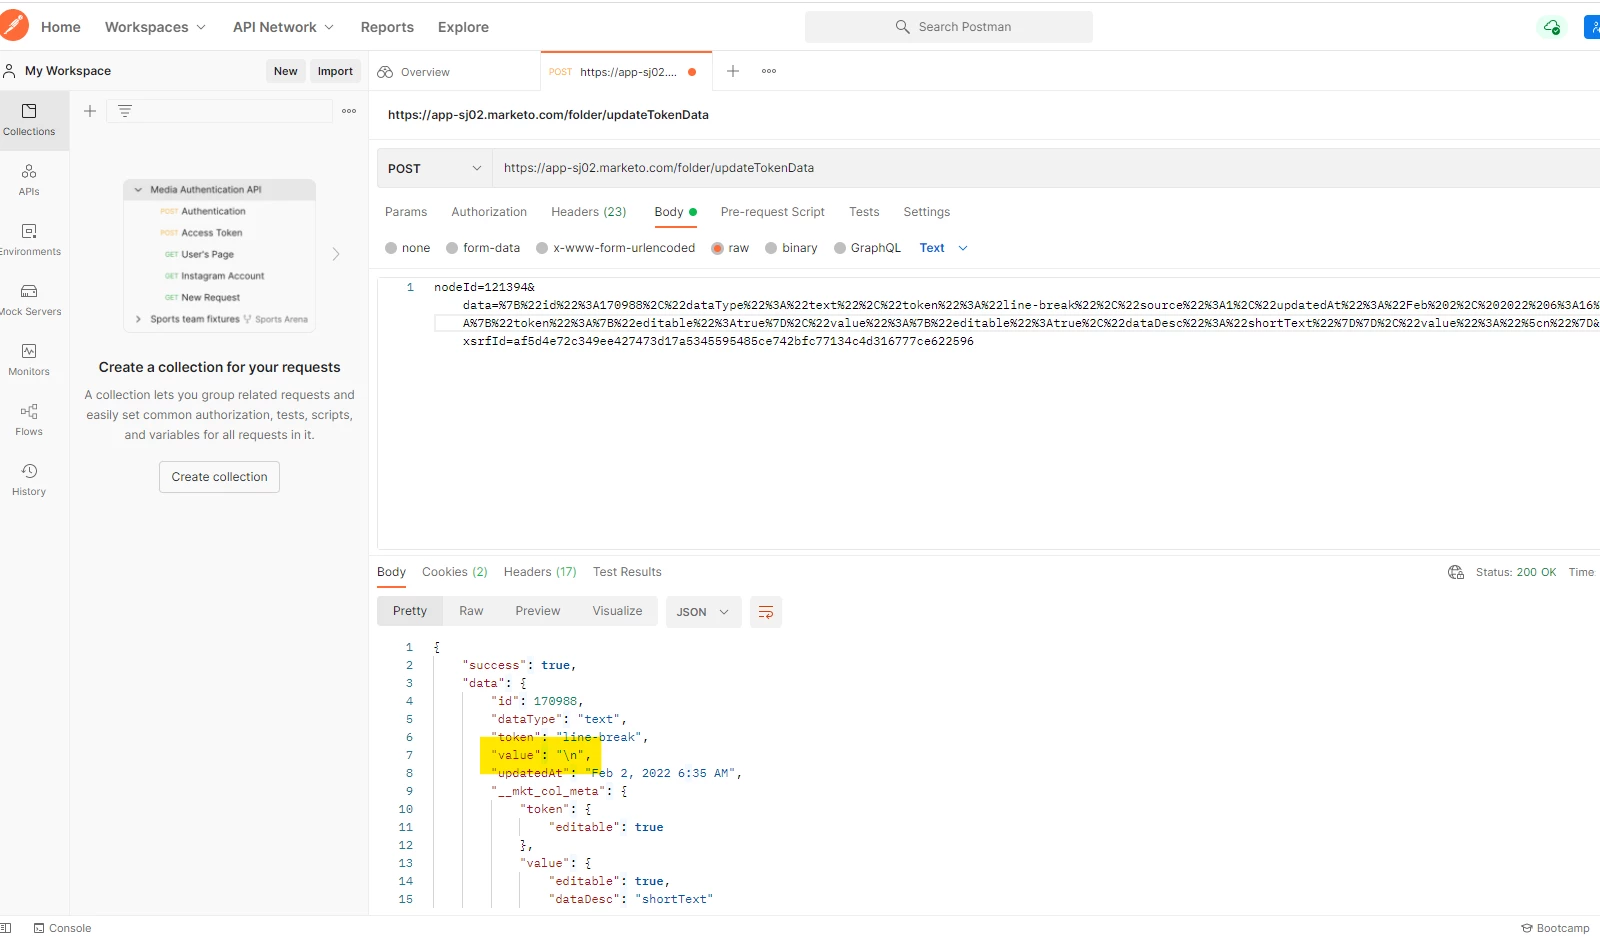
Task: Open collections panel three-dot options menu
Action: (349, 111)
